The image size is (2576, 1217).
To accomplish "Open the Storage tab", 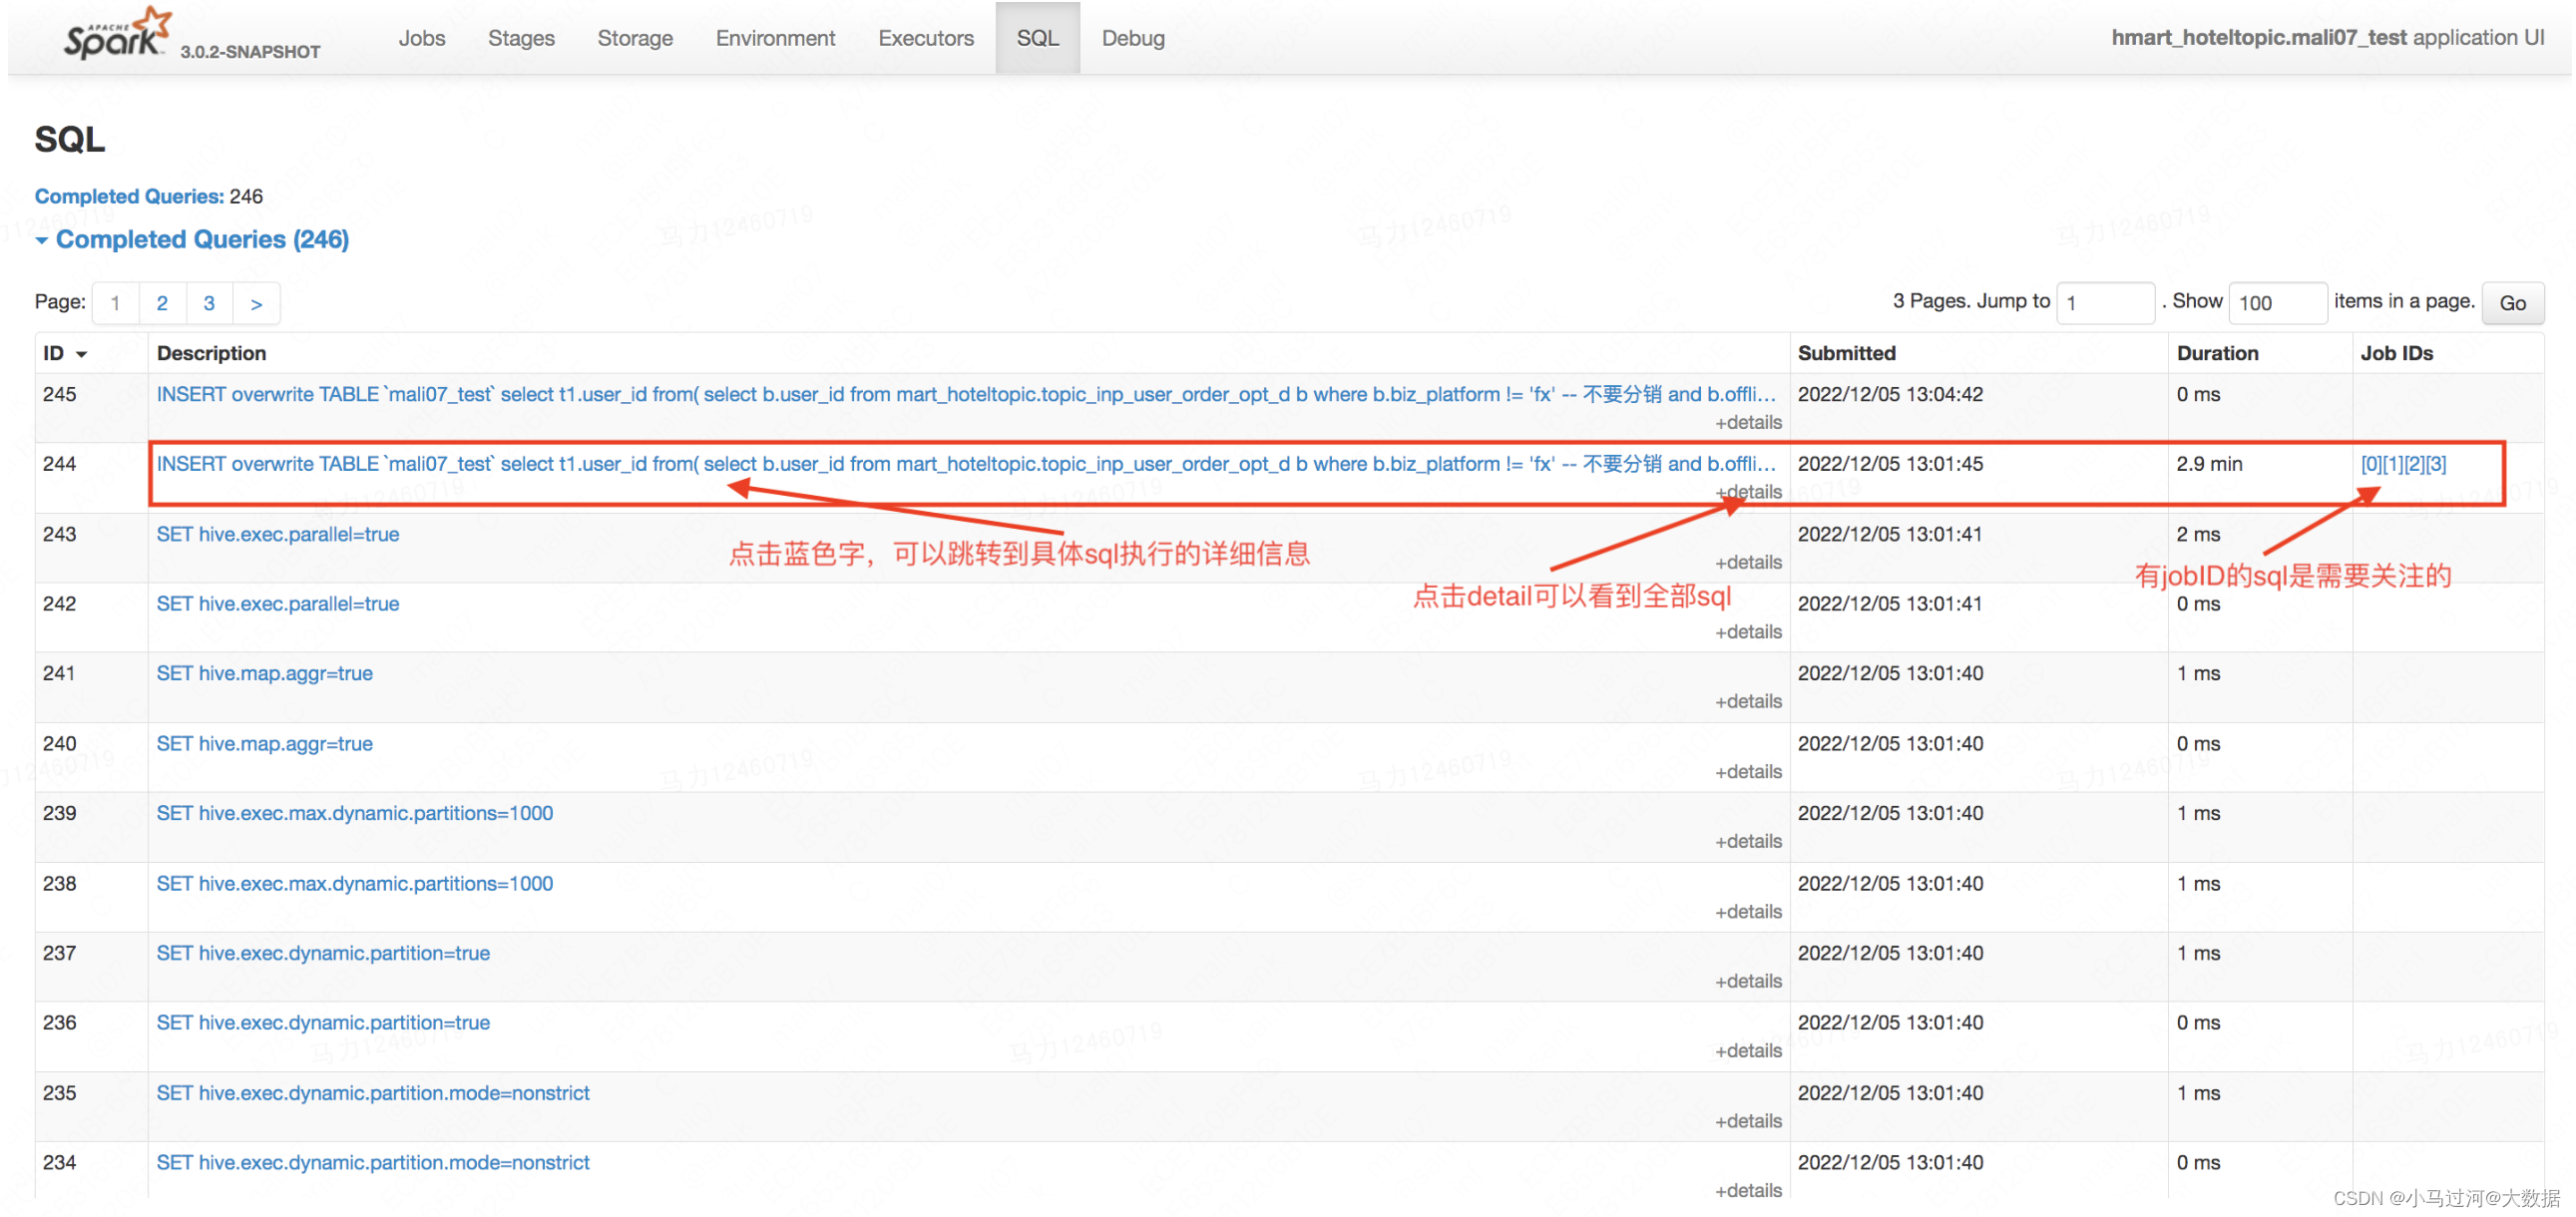I will (635, 37).
